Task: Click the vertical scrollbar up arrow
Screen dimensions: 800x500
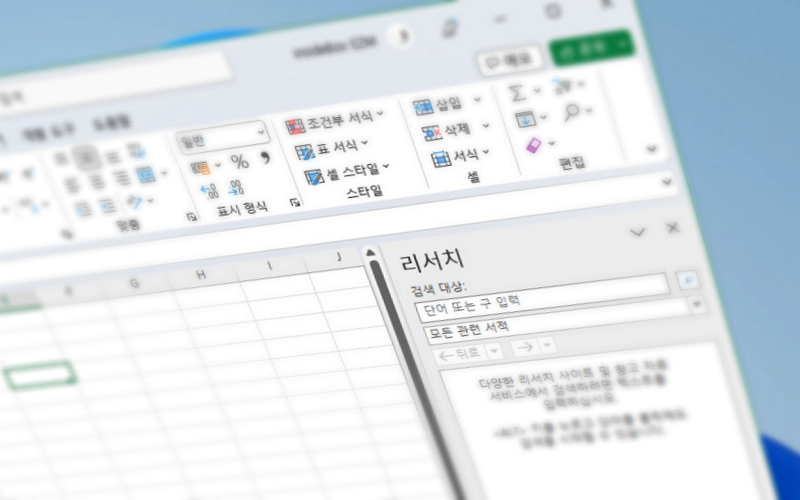Action: tap(370, 253)
